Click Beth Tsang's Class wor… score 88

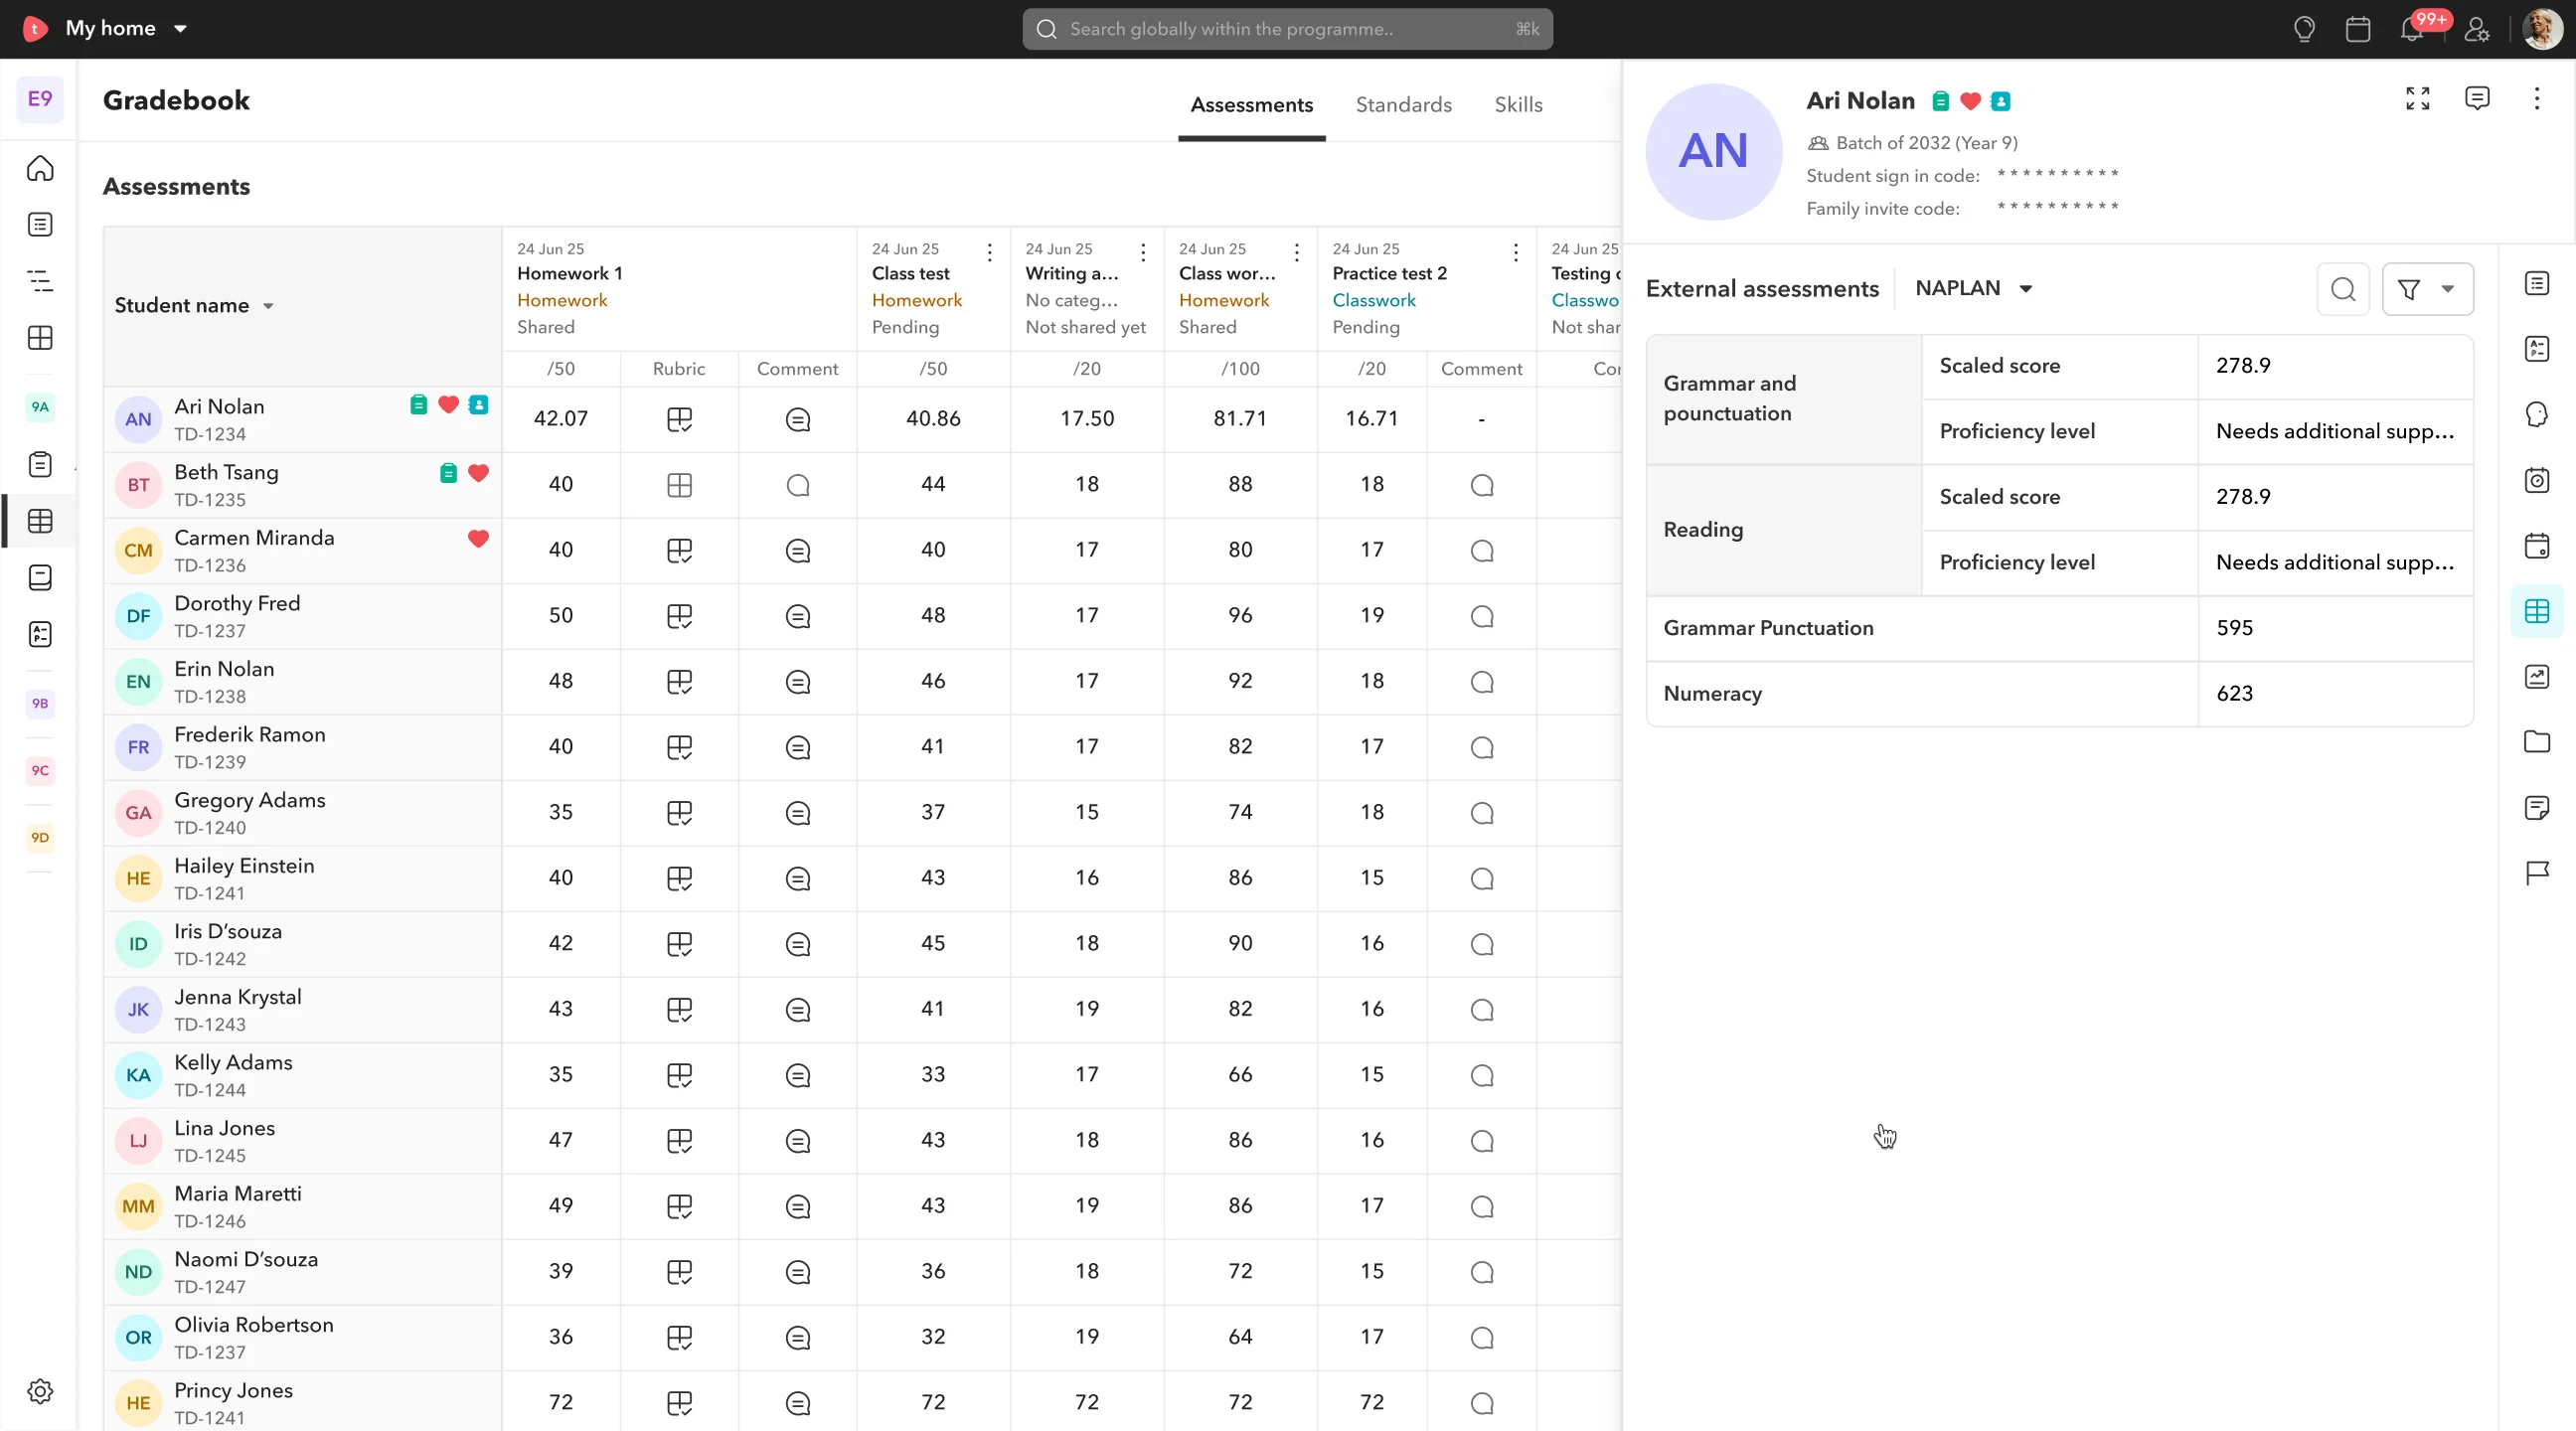point(1240,484)
